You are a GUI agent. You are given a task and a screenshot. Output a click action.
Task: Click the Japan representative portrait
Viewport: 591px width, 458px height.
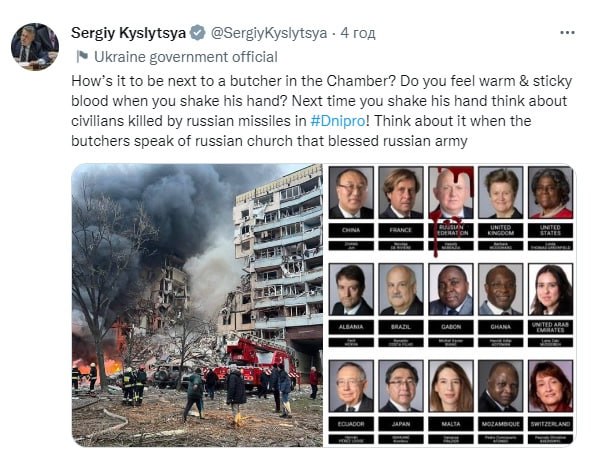[401, 386]
